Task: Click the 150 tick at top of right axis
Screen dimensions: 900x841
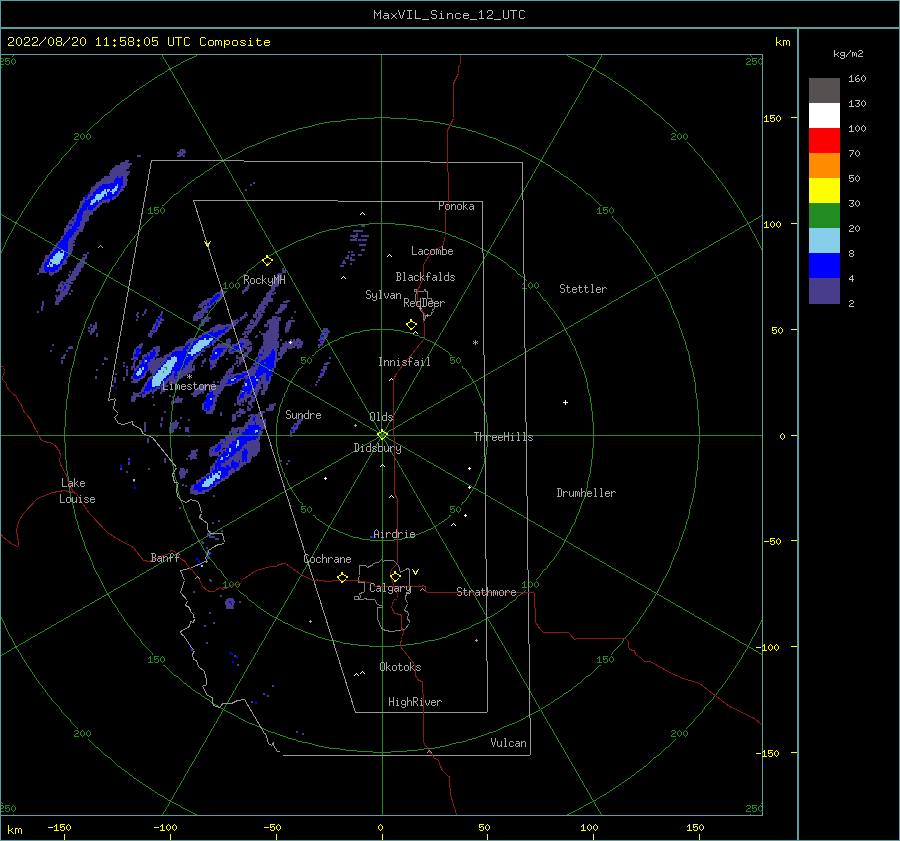Action: [772, 118]
